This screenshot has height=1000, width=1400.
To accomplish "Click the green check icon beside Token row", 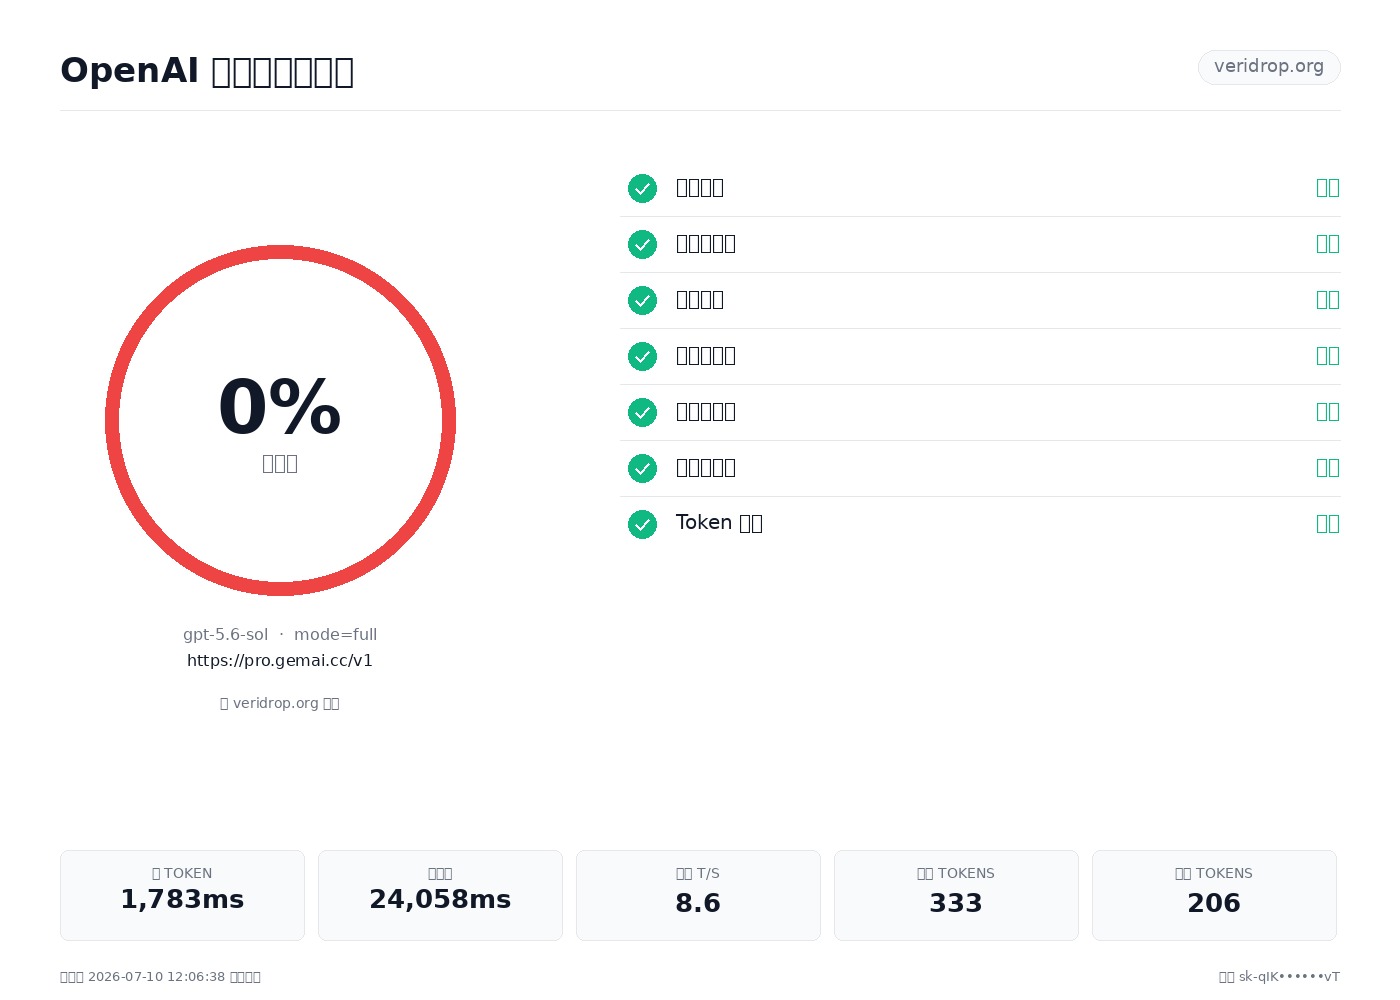I will pos(642,524).
